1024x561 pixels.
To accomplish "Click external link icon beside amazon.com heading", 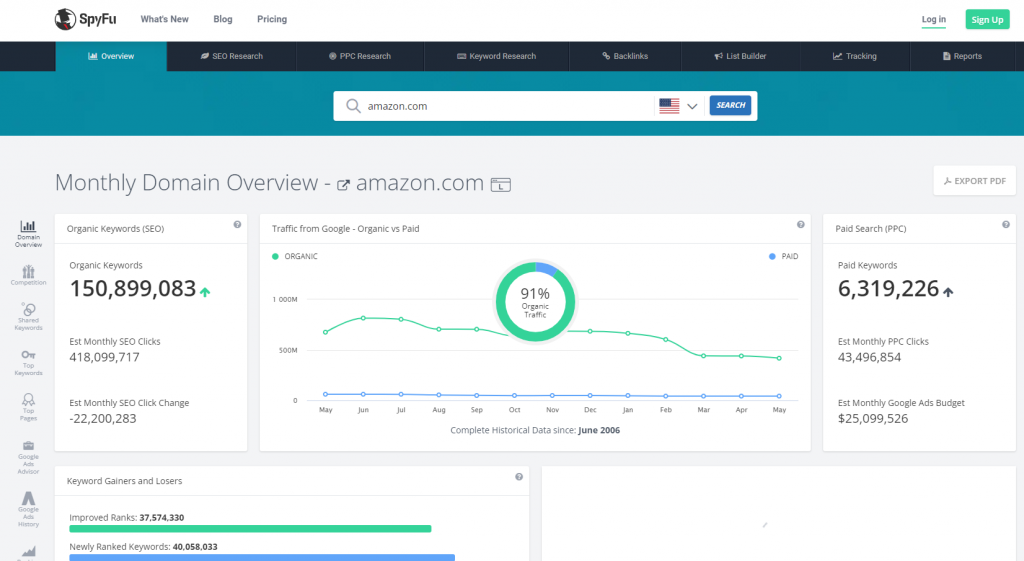I will click(x=343, y=185).
